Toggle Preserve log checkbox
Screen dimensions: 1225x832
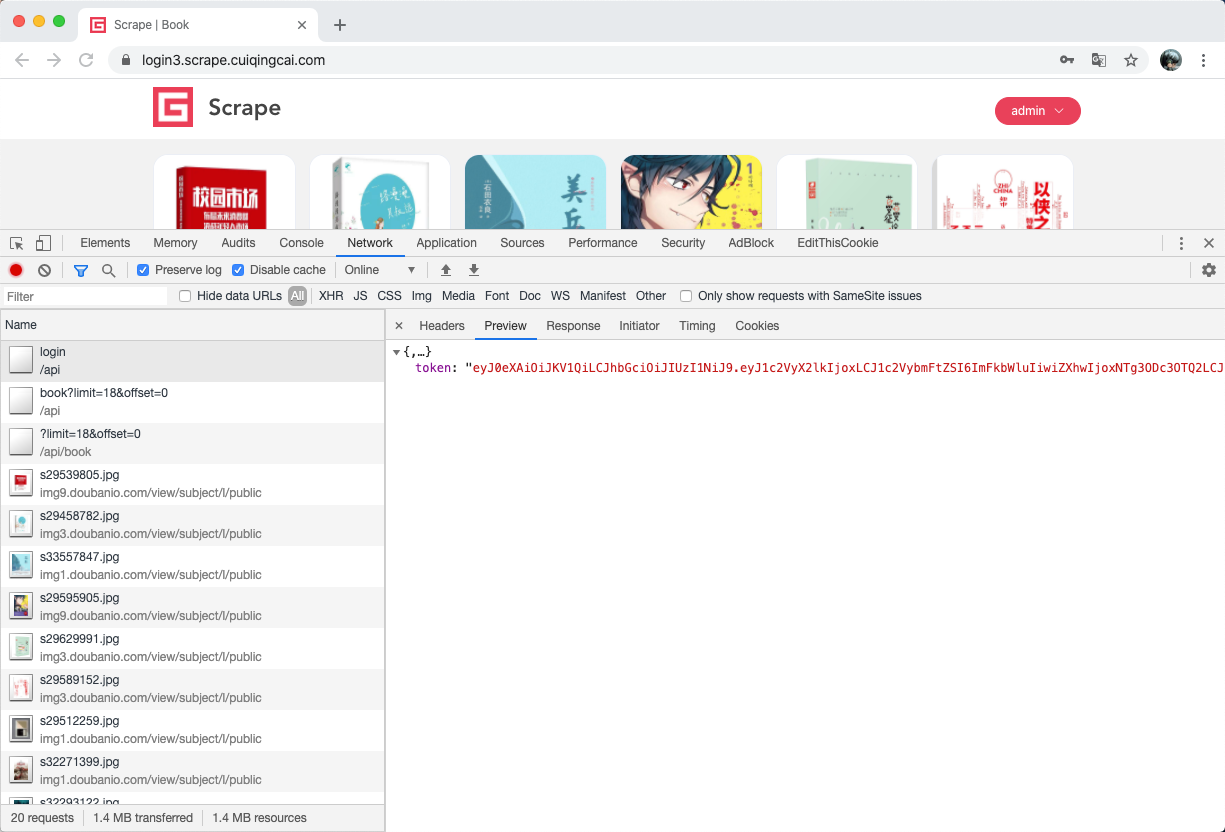click(x=143, y=270)
